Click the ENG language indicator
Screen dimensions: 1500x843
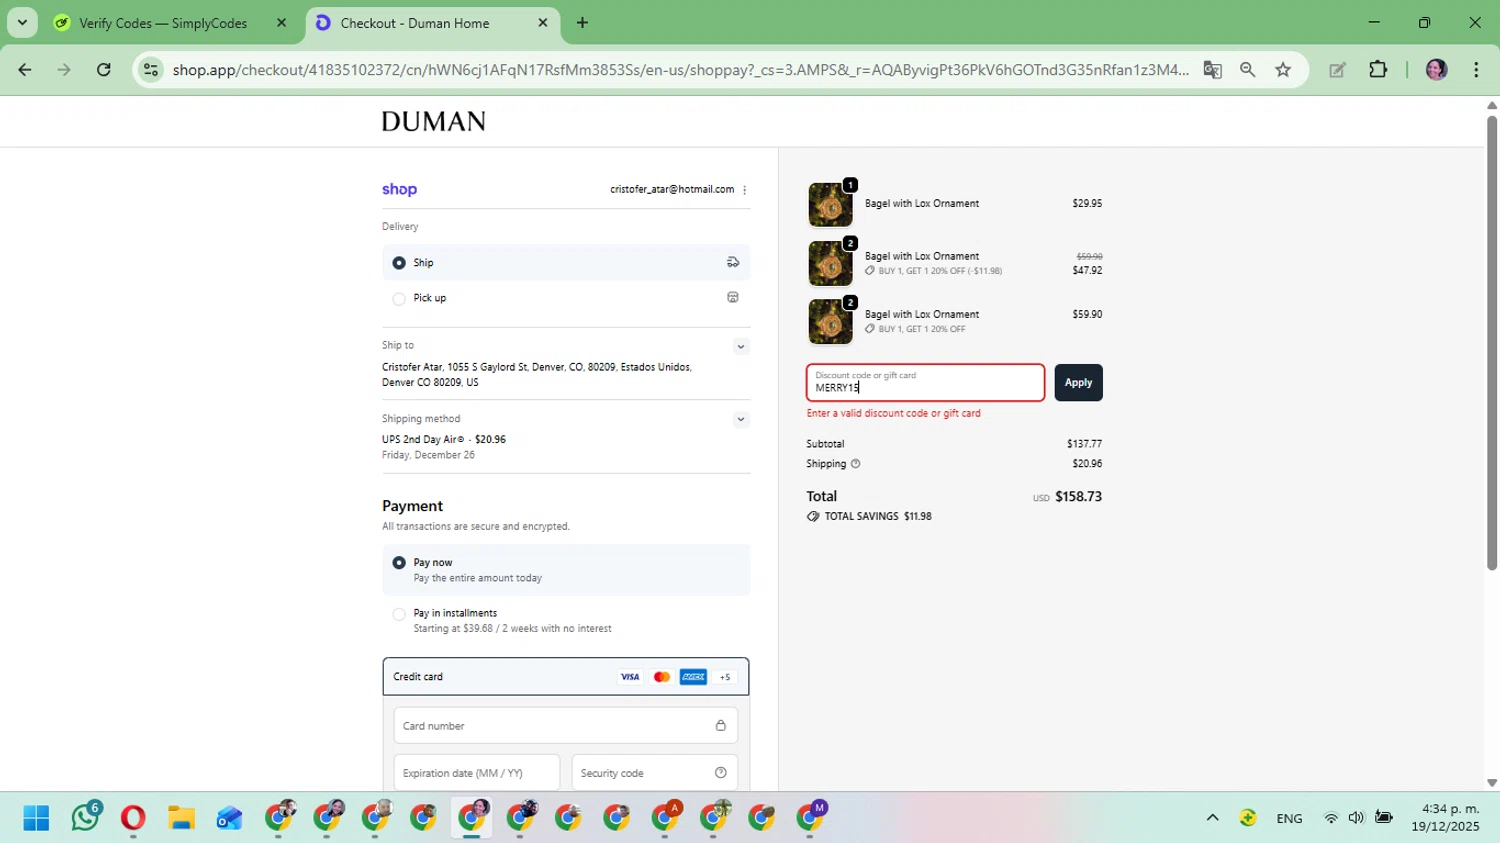[1289, 818]
